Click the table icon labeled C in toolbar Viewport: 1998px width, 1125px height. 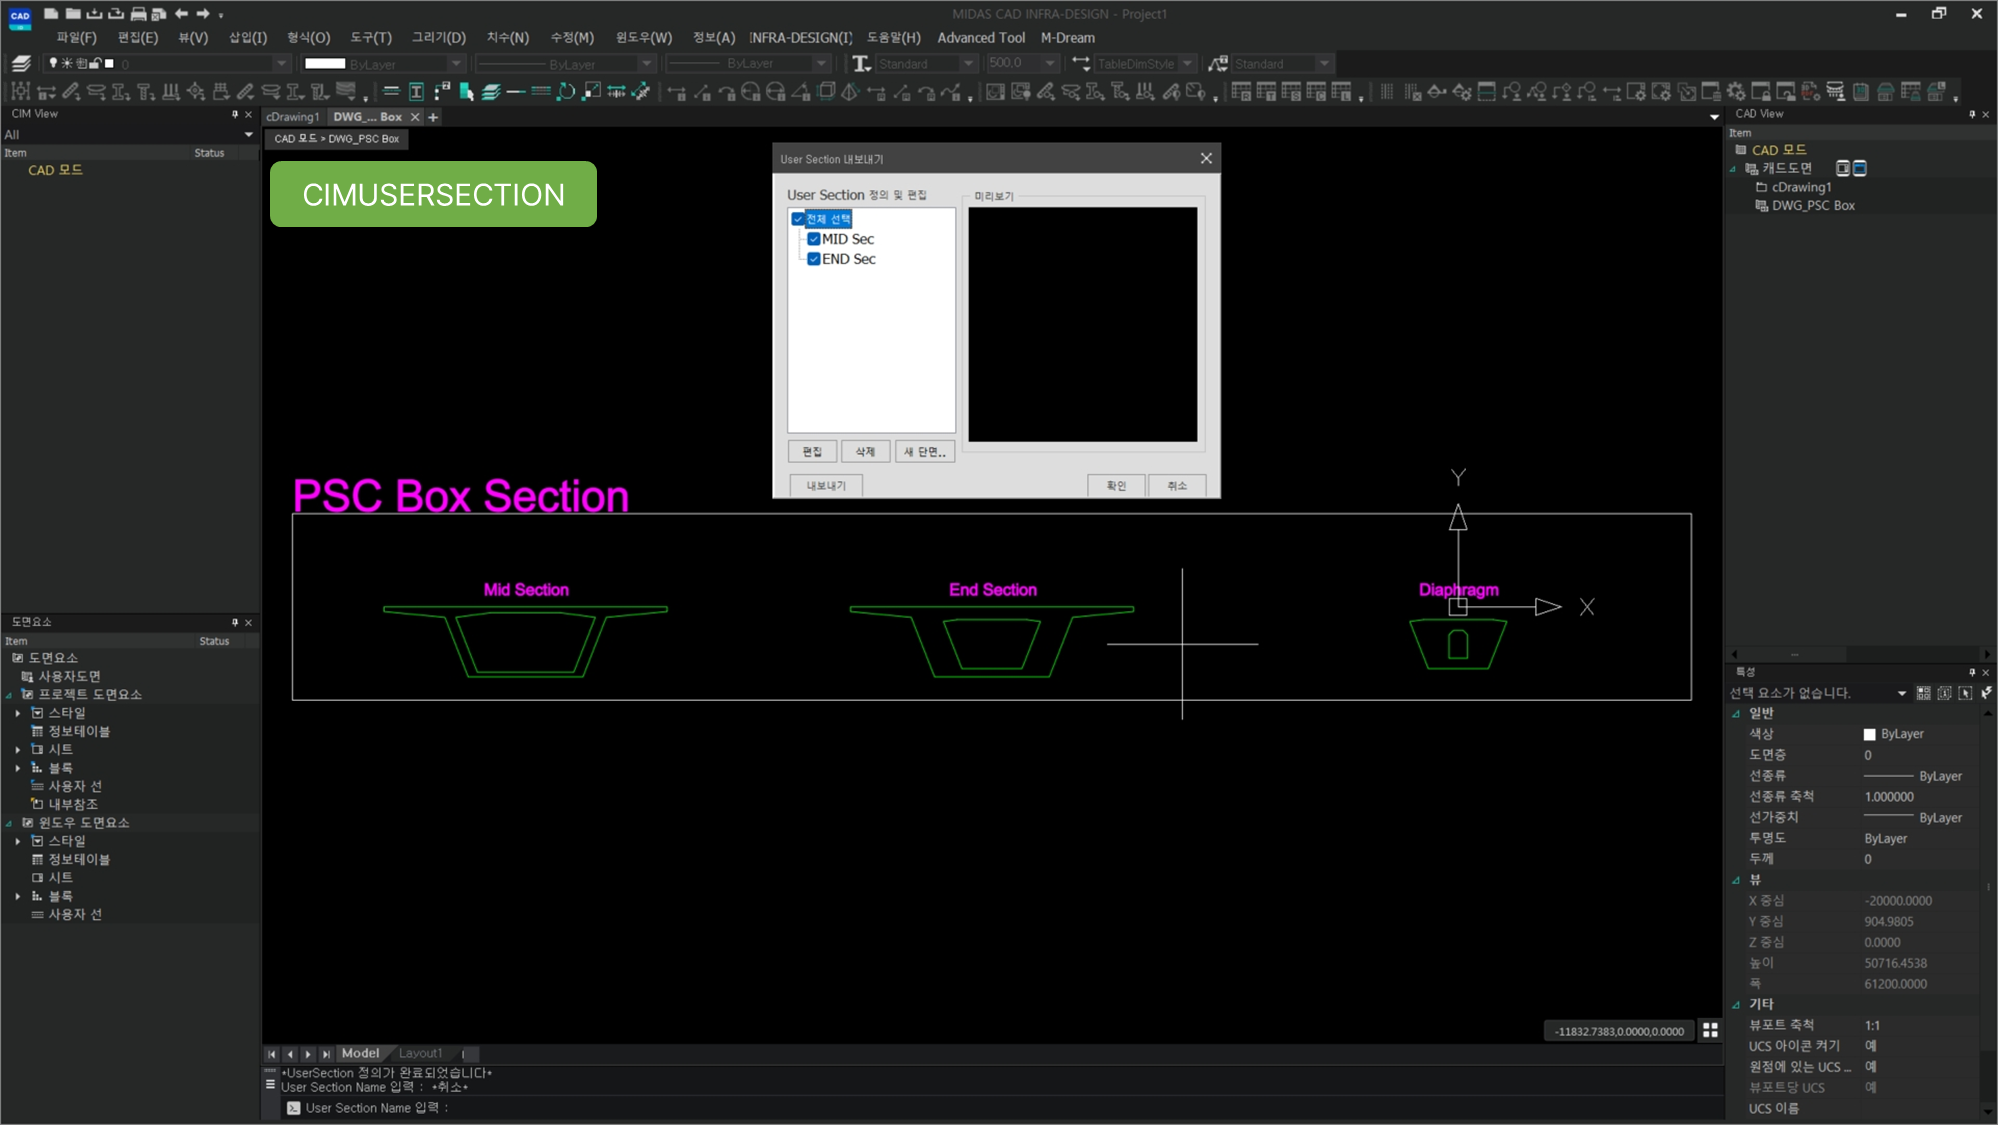(1316, 92)
